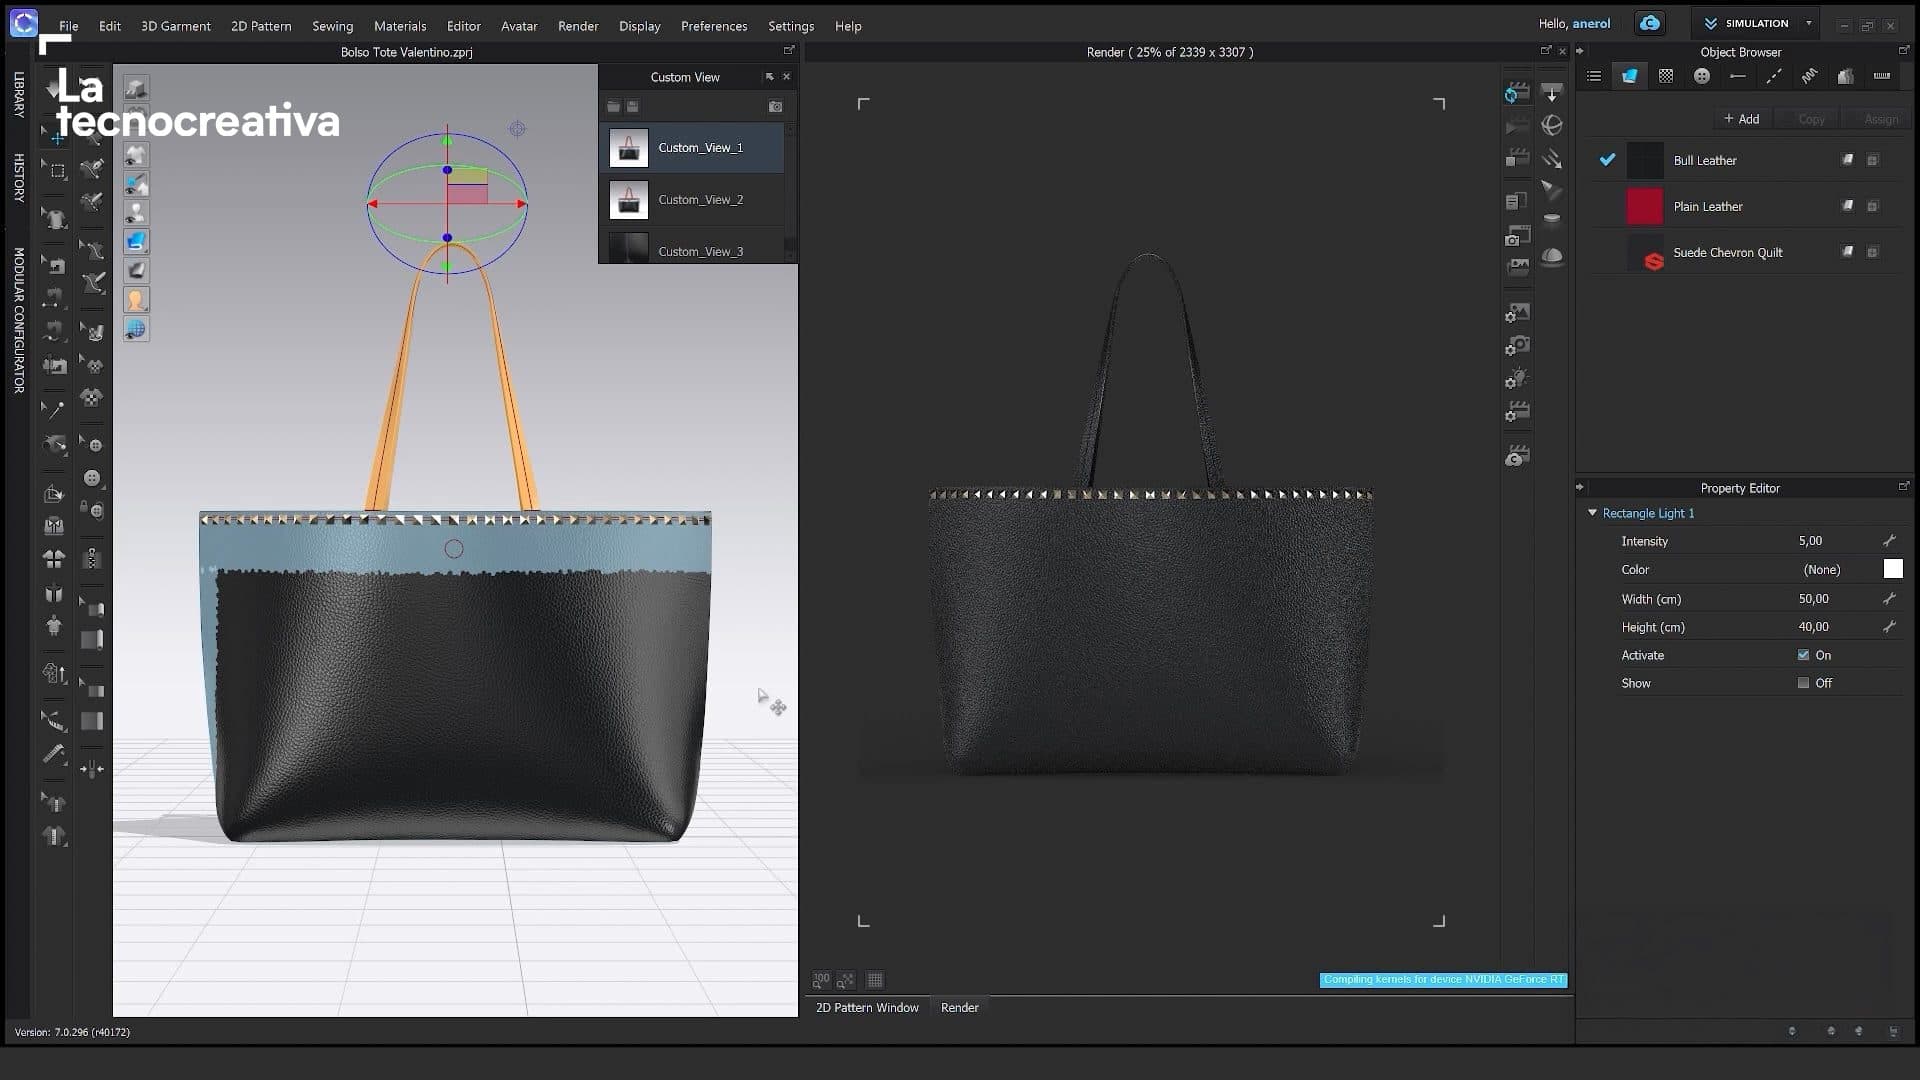Add a rectangle light with down-arrow icon
Screen dimensions: 1920x1080
[1552, 93]
